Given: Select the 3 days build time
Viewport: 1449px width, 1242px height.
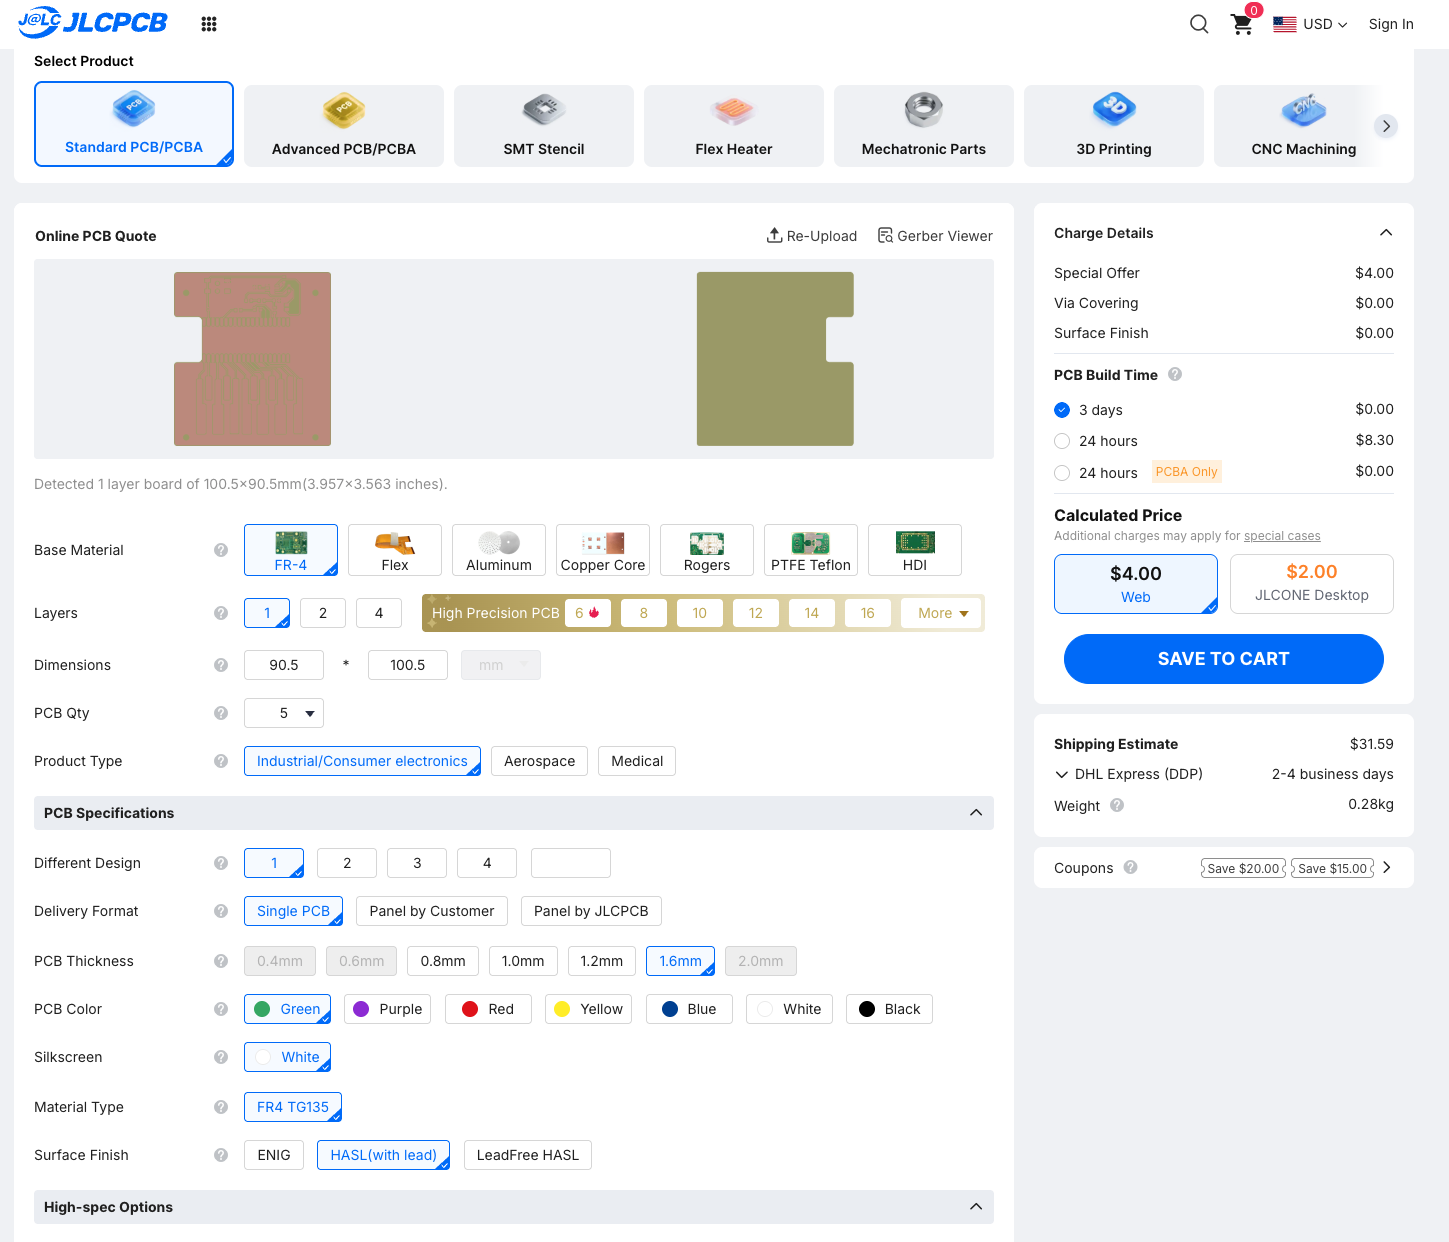Looking at the screenshot, I should click(1062, 410).
